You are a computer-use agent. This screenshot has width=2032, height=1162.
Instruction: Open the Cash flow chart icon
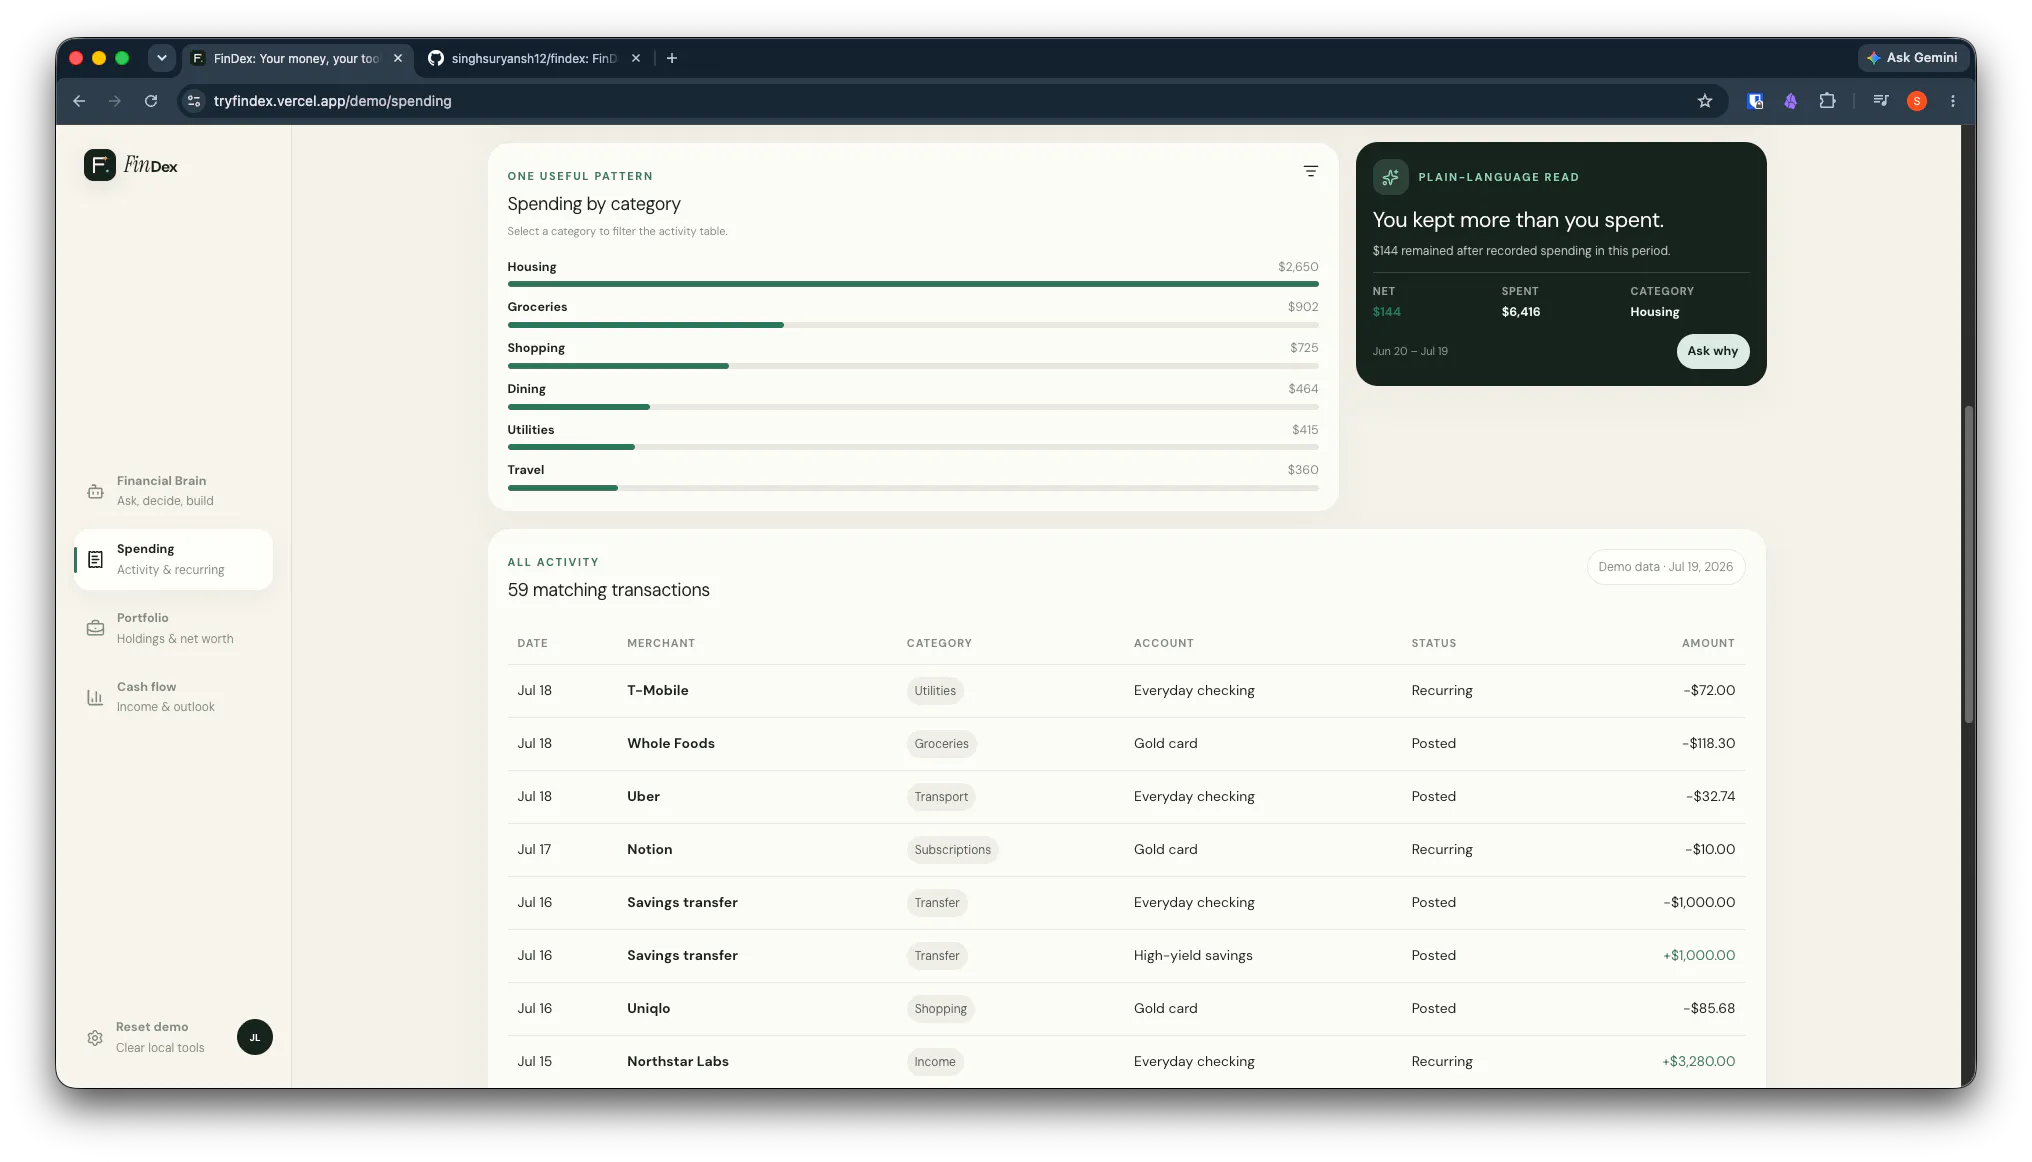tap(95, 697)
